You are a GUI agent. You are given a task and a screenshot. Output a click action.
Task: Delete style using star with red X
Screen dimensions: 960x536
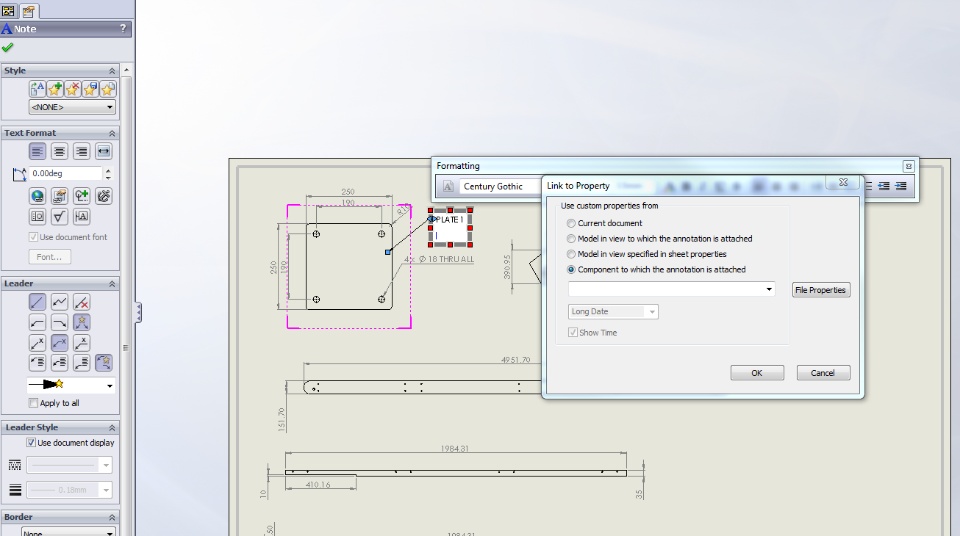click(x=73, y=89)
